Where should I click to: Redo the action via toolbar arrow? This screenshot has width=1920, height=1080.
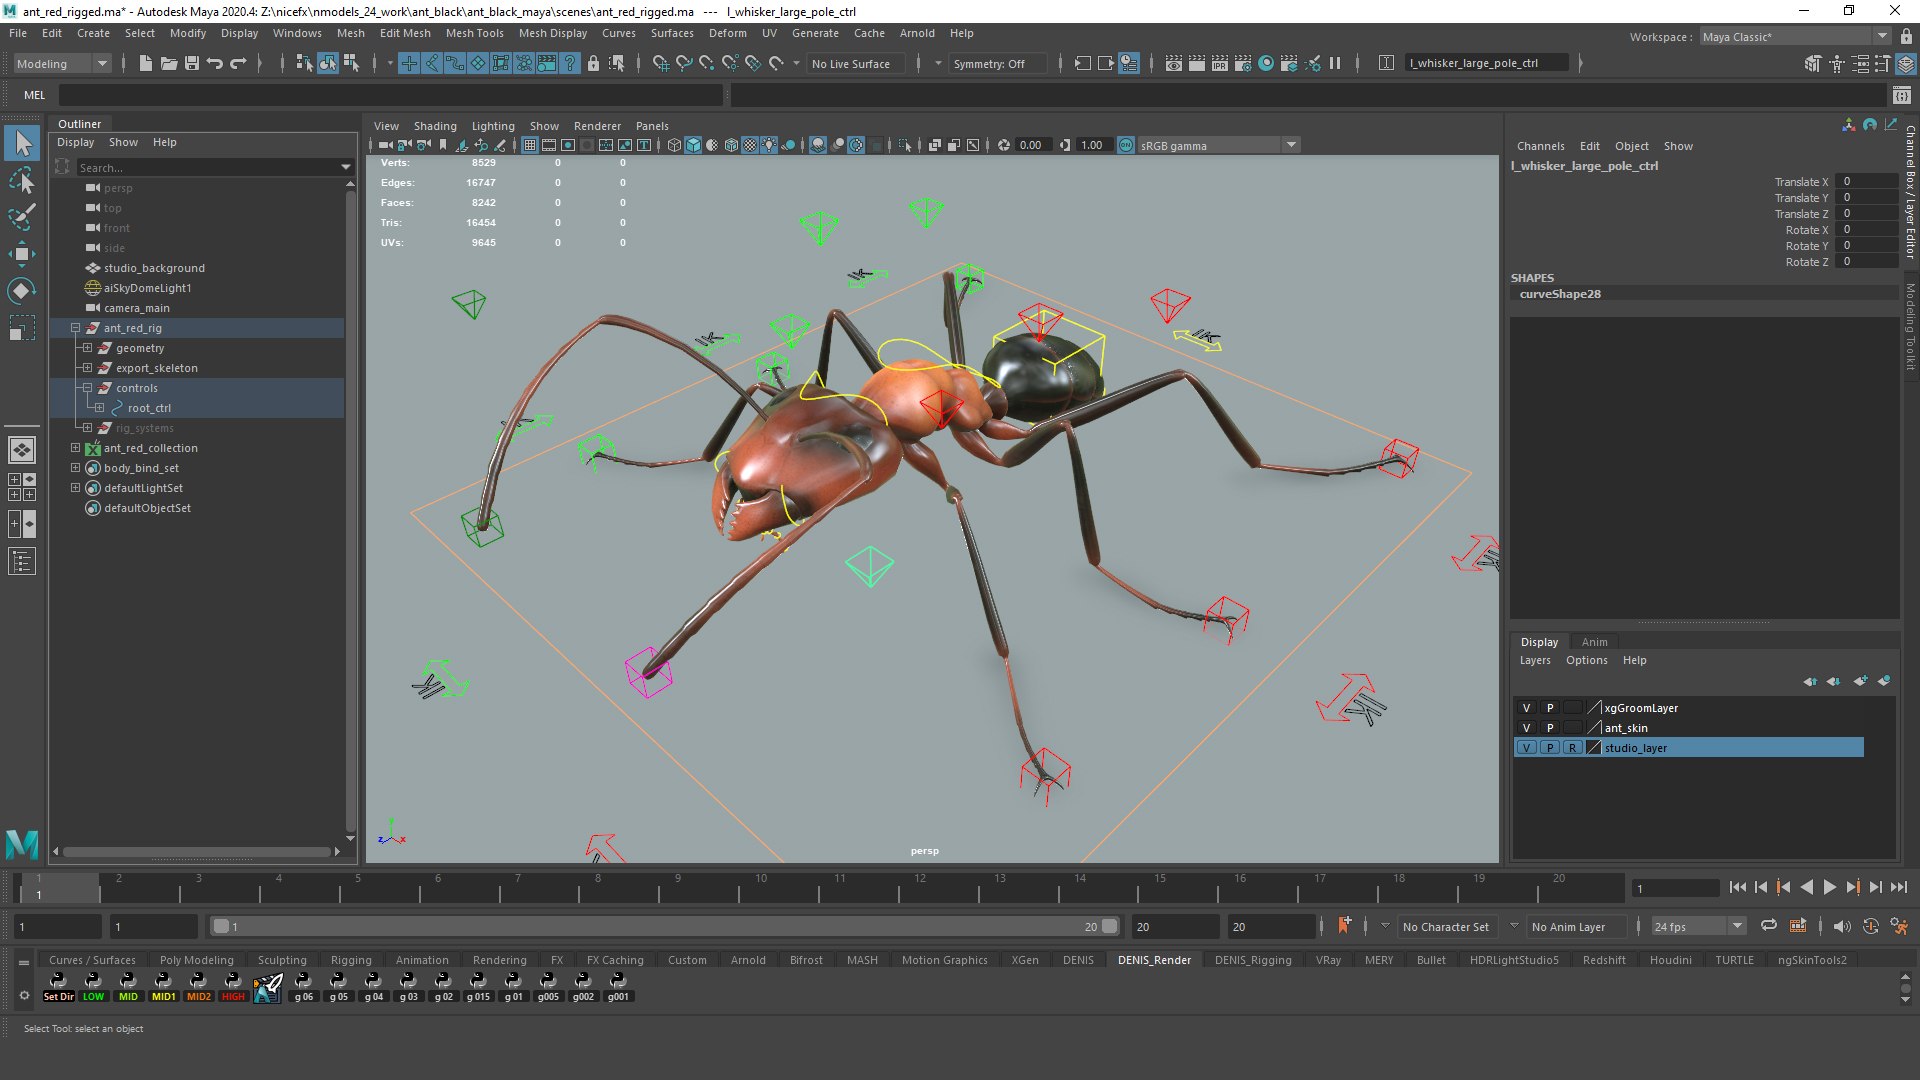pyautogui.click(x=238, y=63)
